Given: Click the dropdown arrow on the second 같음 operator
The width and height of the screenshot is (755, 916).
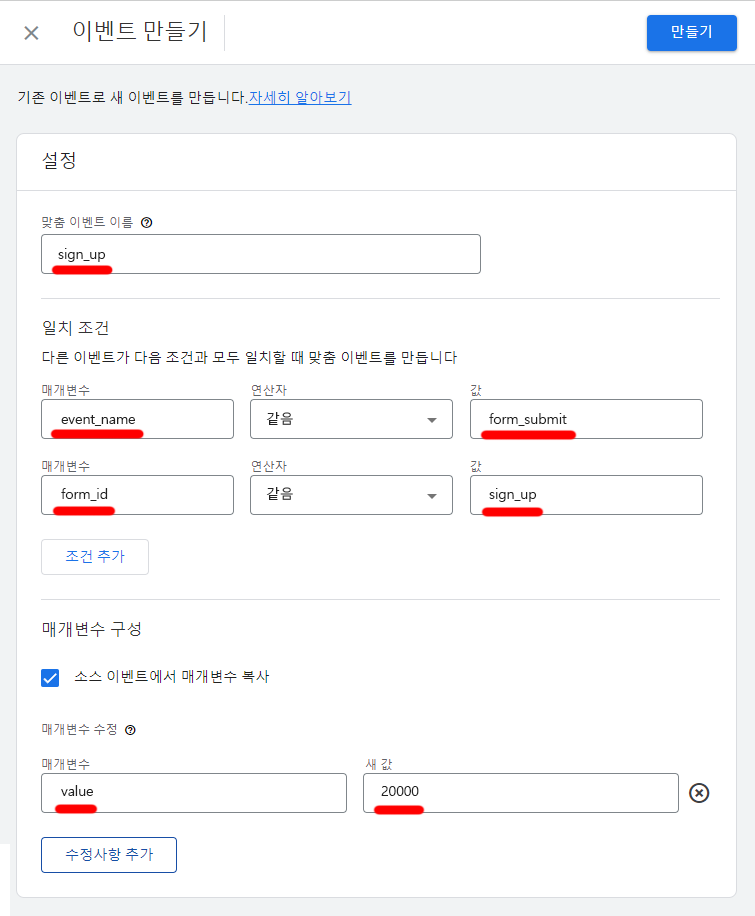Looking at the screenshot, I should tap(430, 495).
